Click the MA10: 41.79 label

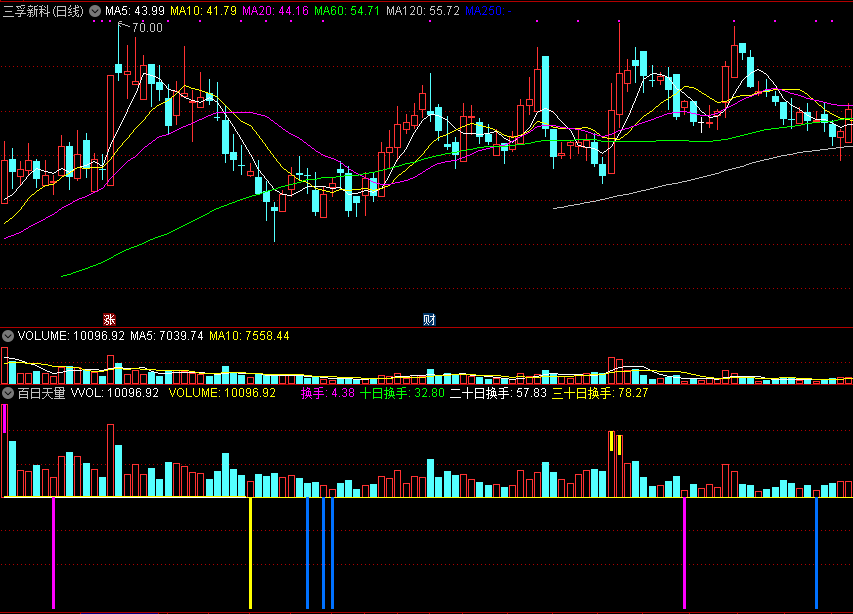click(203, 11)
